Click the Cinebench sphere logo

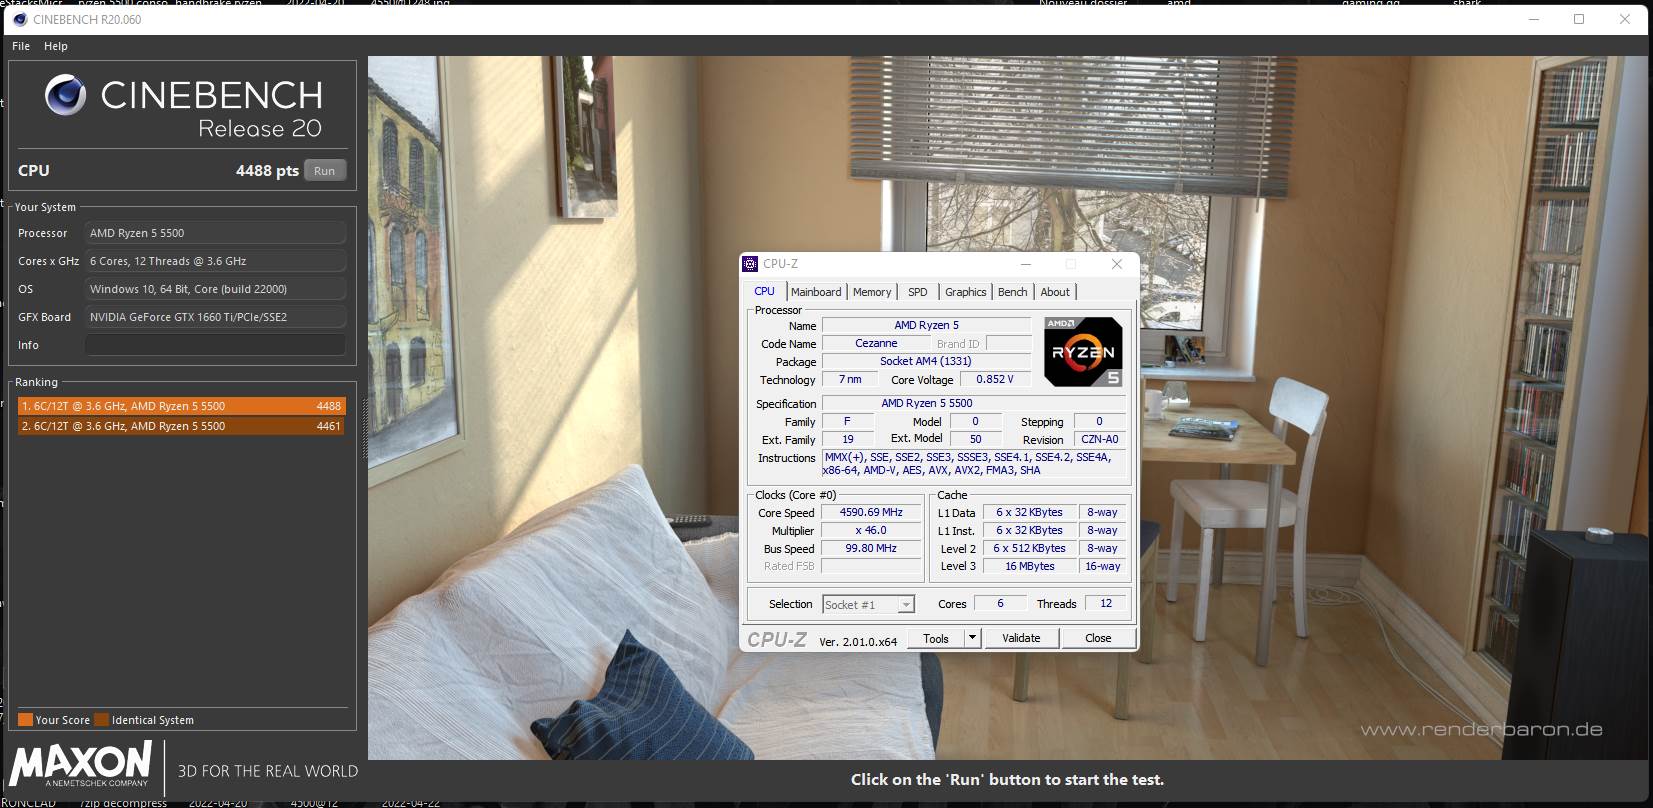tap(66, 95)
